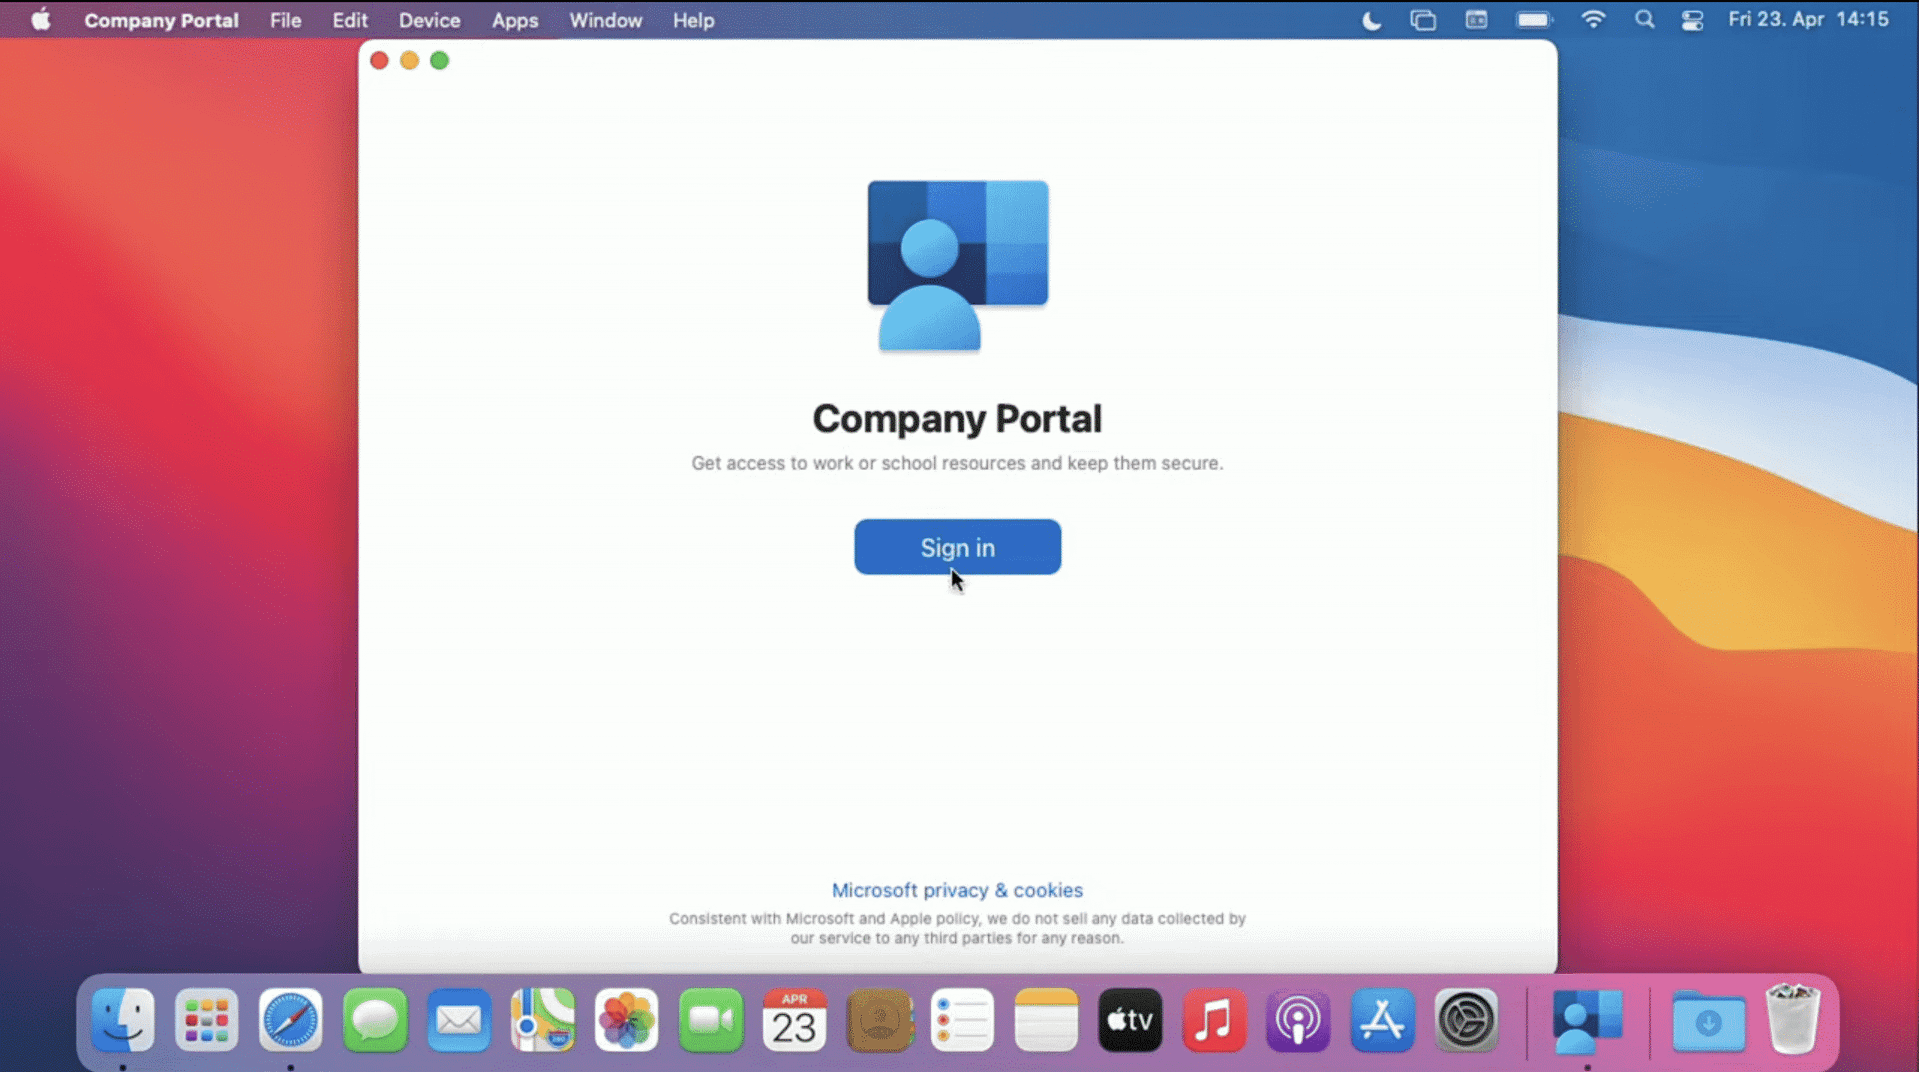Open System Preferences from the Dock
The width and height of the screenshot is (1919, 1072).
pyautogui.click(x=1466, y=1021)
